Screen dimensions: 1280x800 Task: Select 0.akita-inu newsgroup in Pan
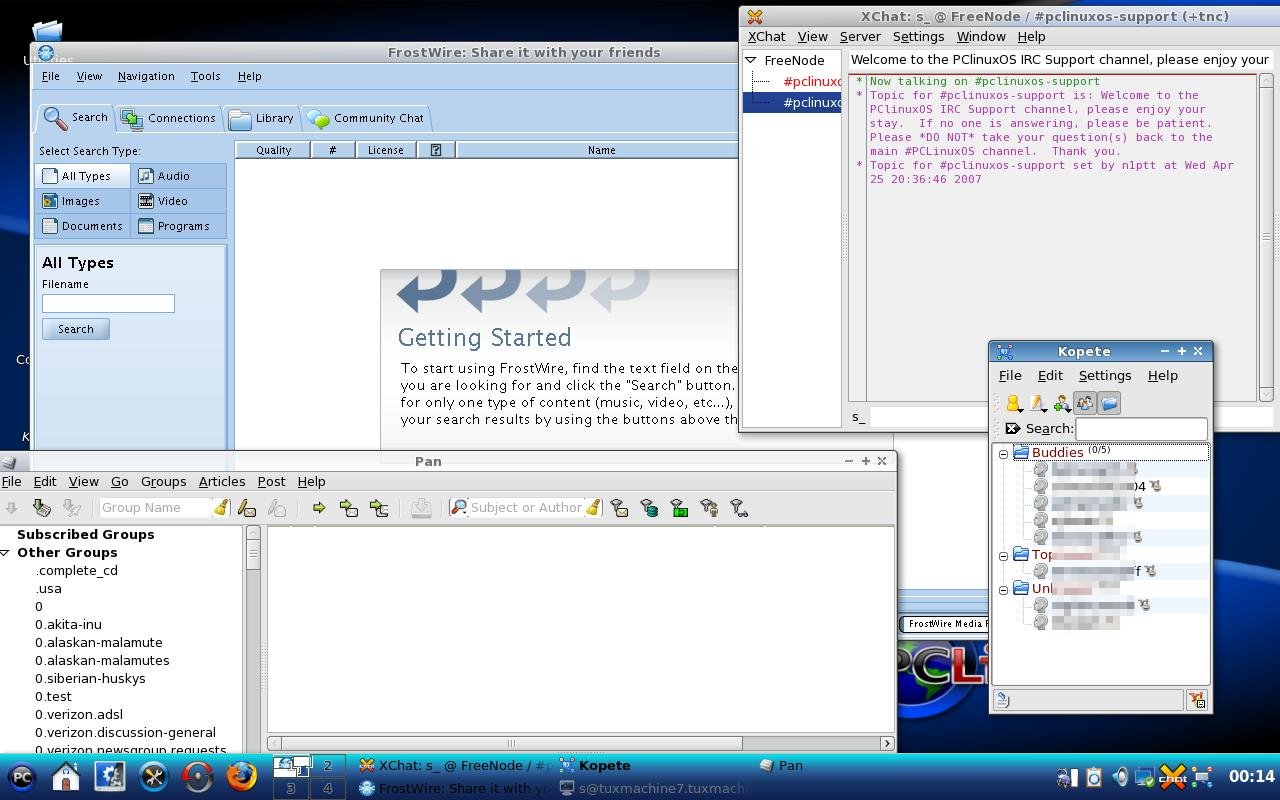(68, 624)
